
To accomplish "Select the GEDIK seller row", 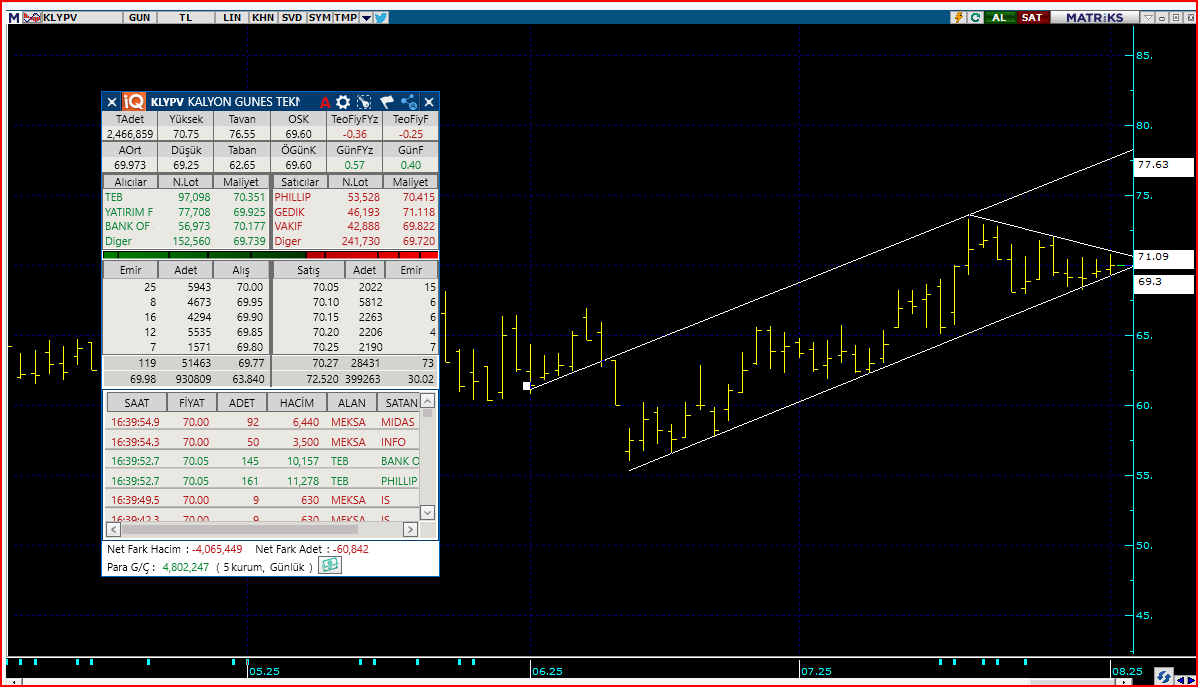I will click(355, 212).
